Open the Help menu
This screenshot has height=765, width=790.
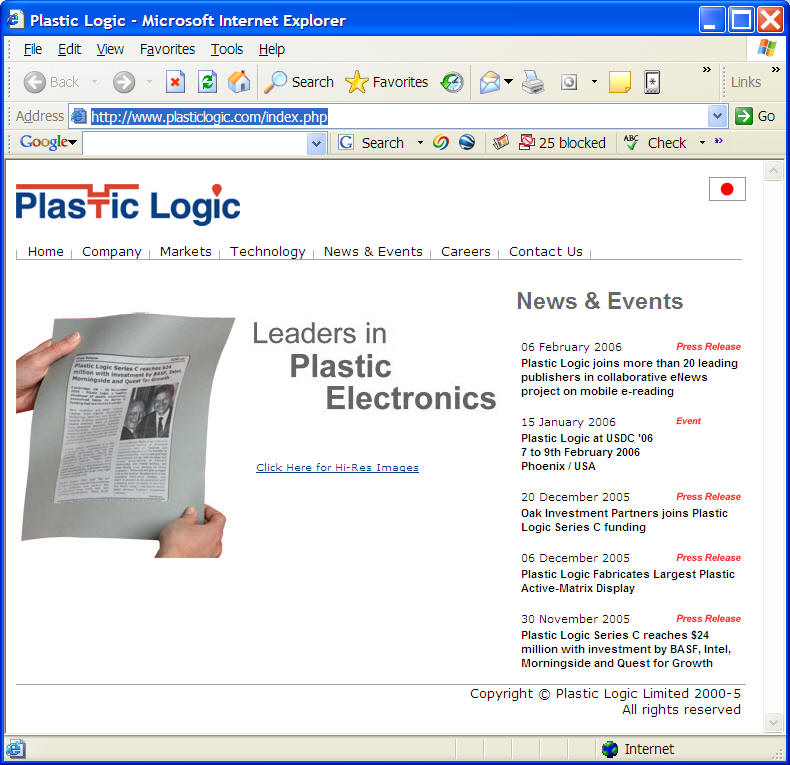coord(272,49)
